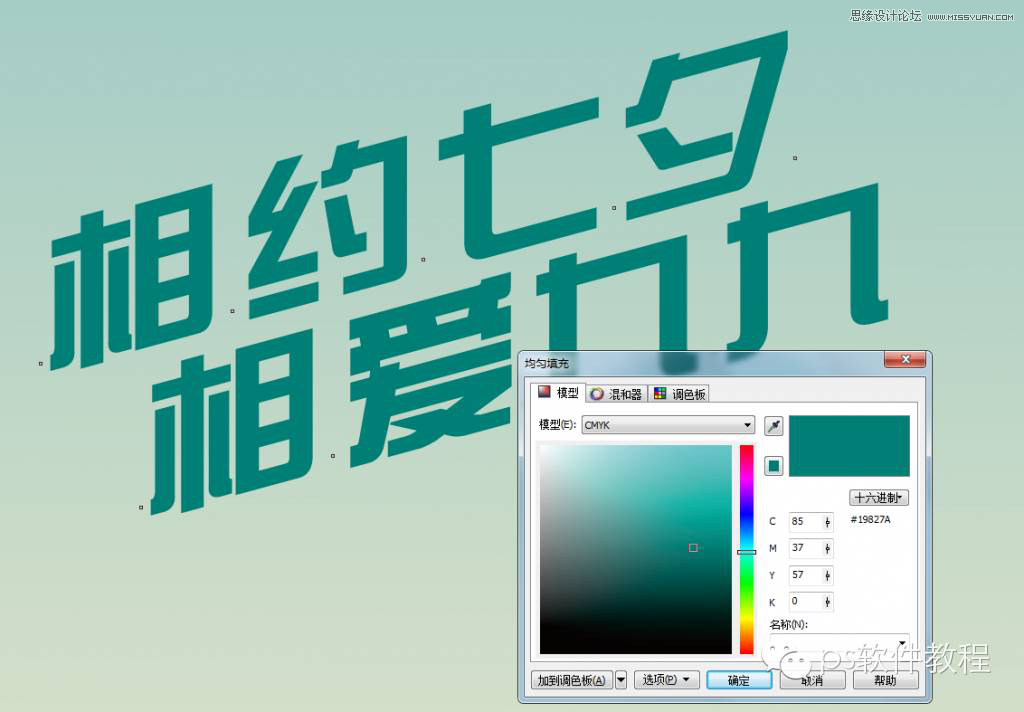Expand the 加到调色板 dropdown arrow

coord(621,680)
